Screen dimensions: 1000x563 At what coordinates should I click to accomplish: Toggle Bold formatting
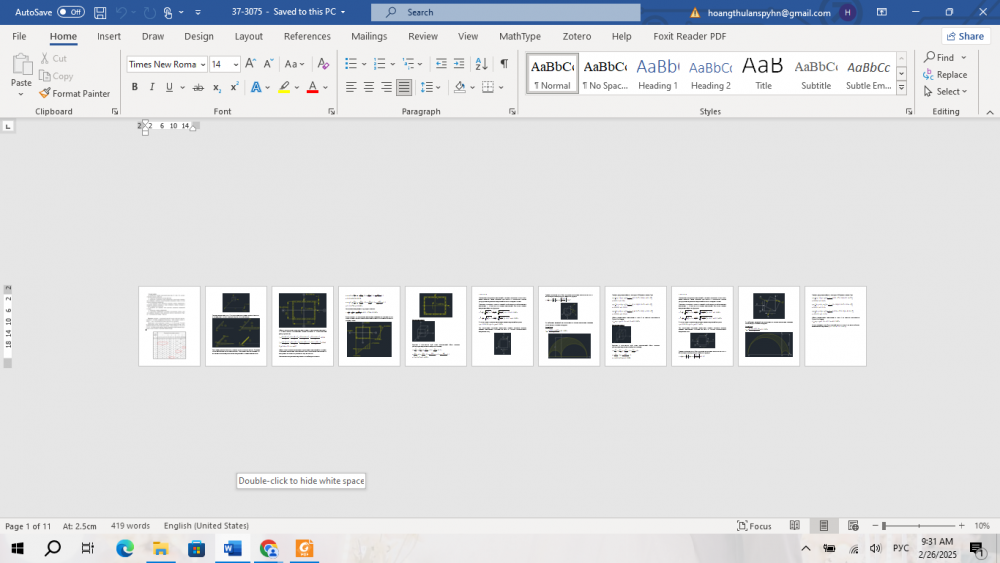click(x=135, y=88)
